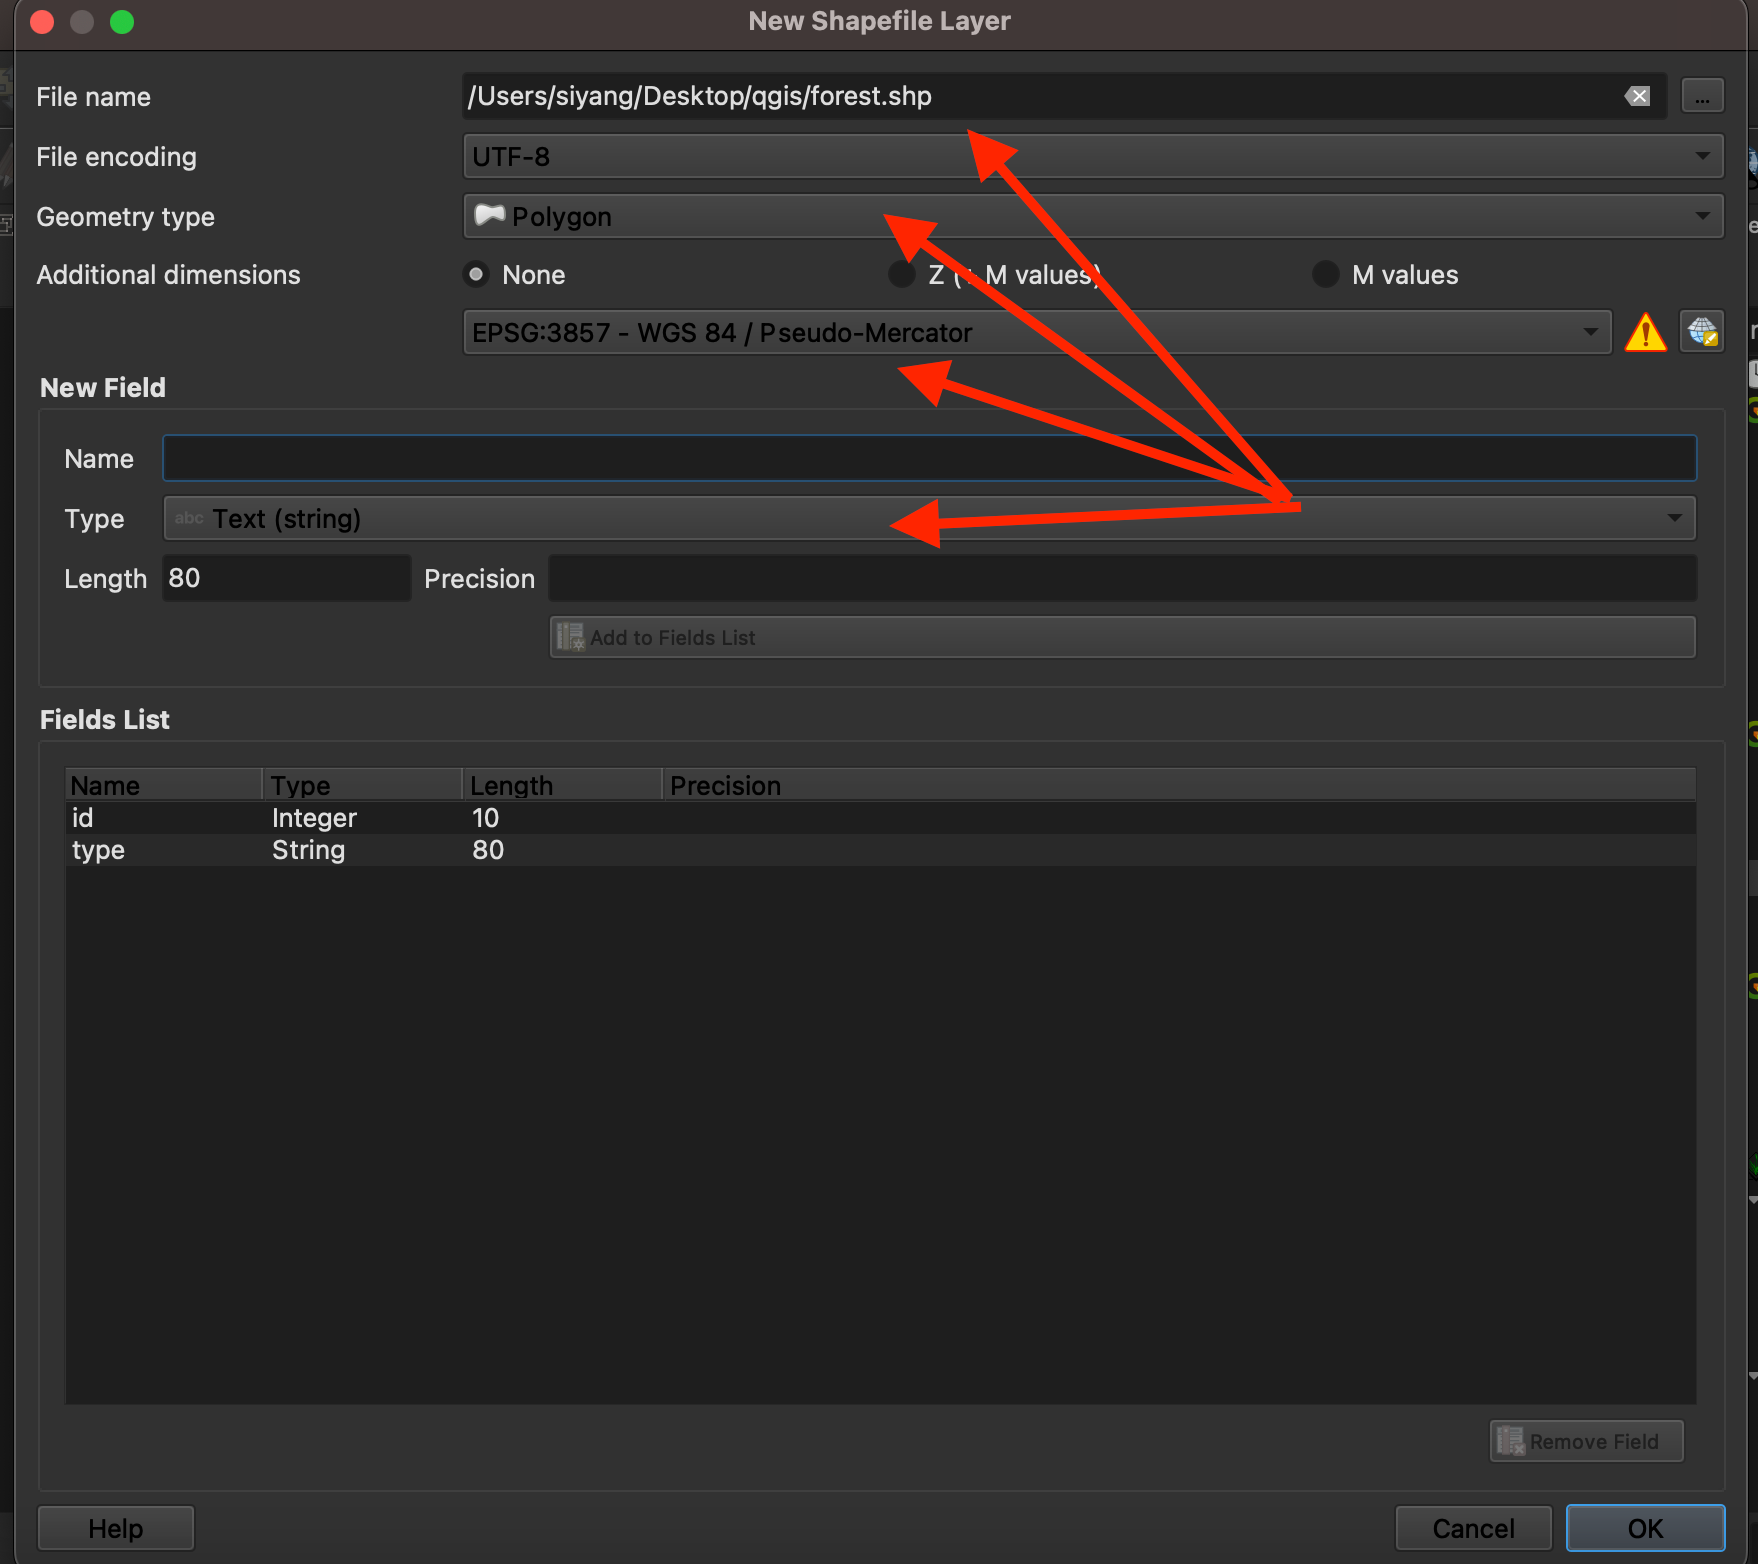The height and width of the screenshot is (1564, 1758).
Task: Open the file browse button next to File name
Action: [1702, 96]
